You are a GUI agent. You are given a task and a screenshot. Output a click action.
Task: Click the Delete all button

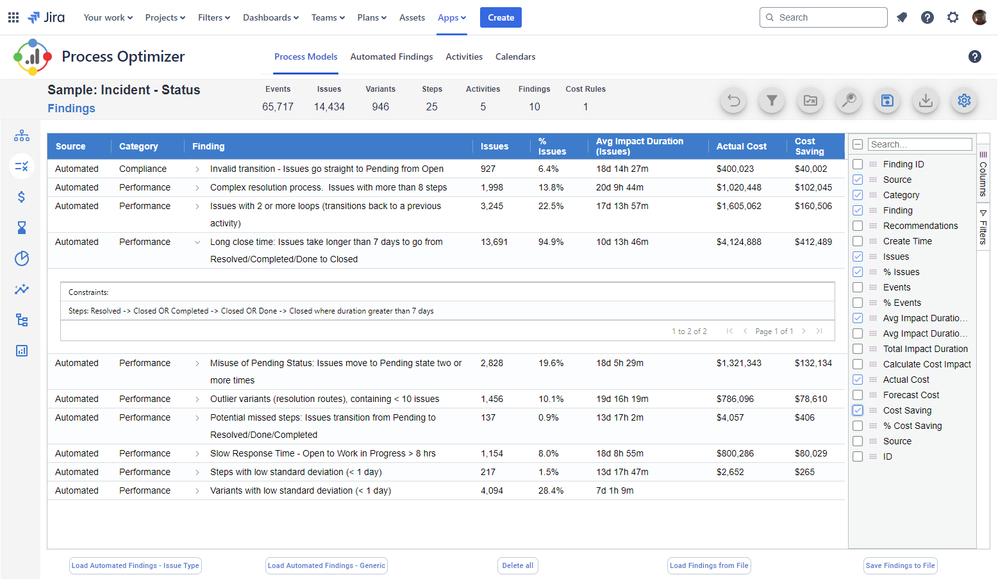[x=517, y=566]
